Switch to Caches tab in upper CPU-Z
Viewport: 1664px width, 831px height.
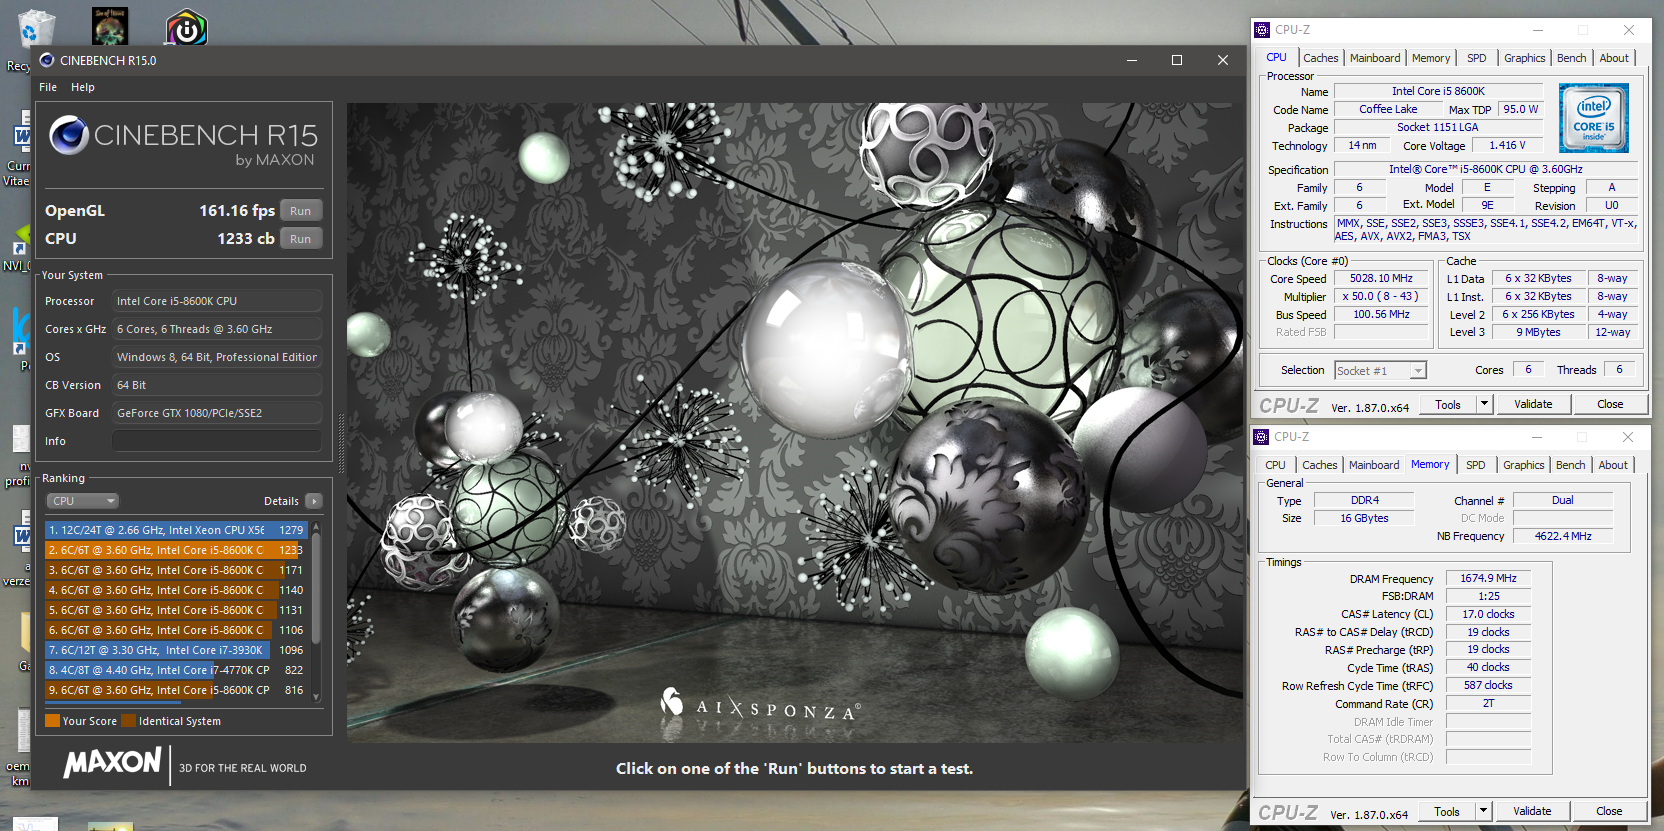coord(1321,58)
